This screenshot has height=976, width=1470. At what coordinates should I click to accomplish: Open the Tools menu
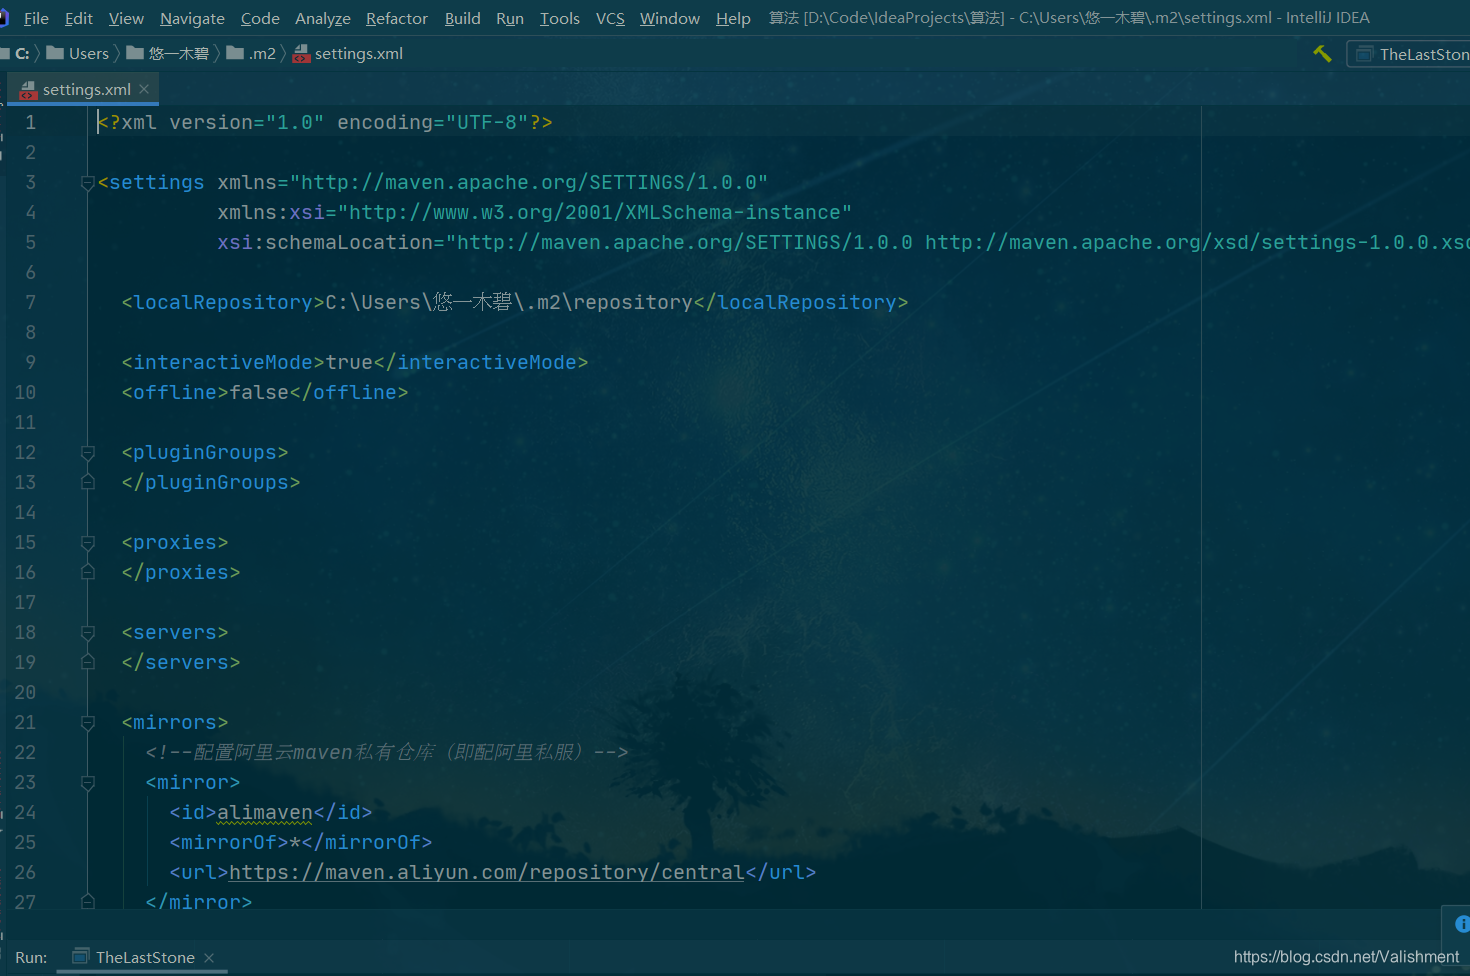(x=560, y=18)
